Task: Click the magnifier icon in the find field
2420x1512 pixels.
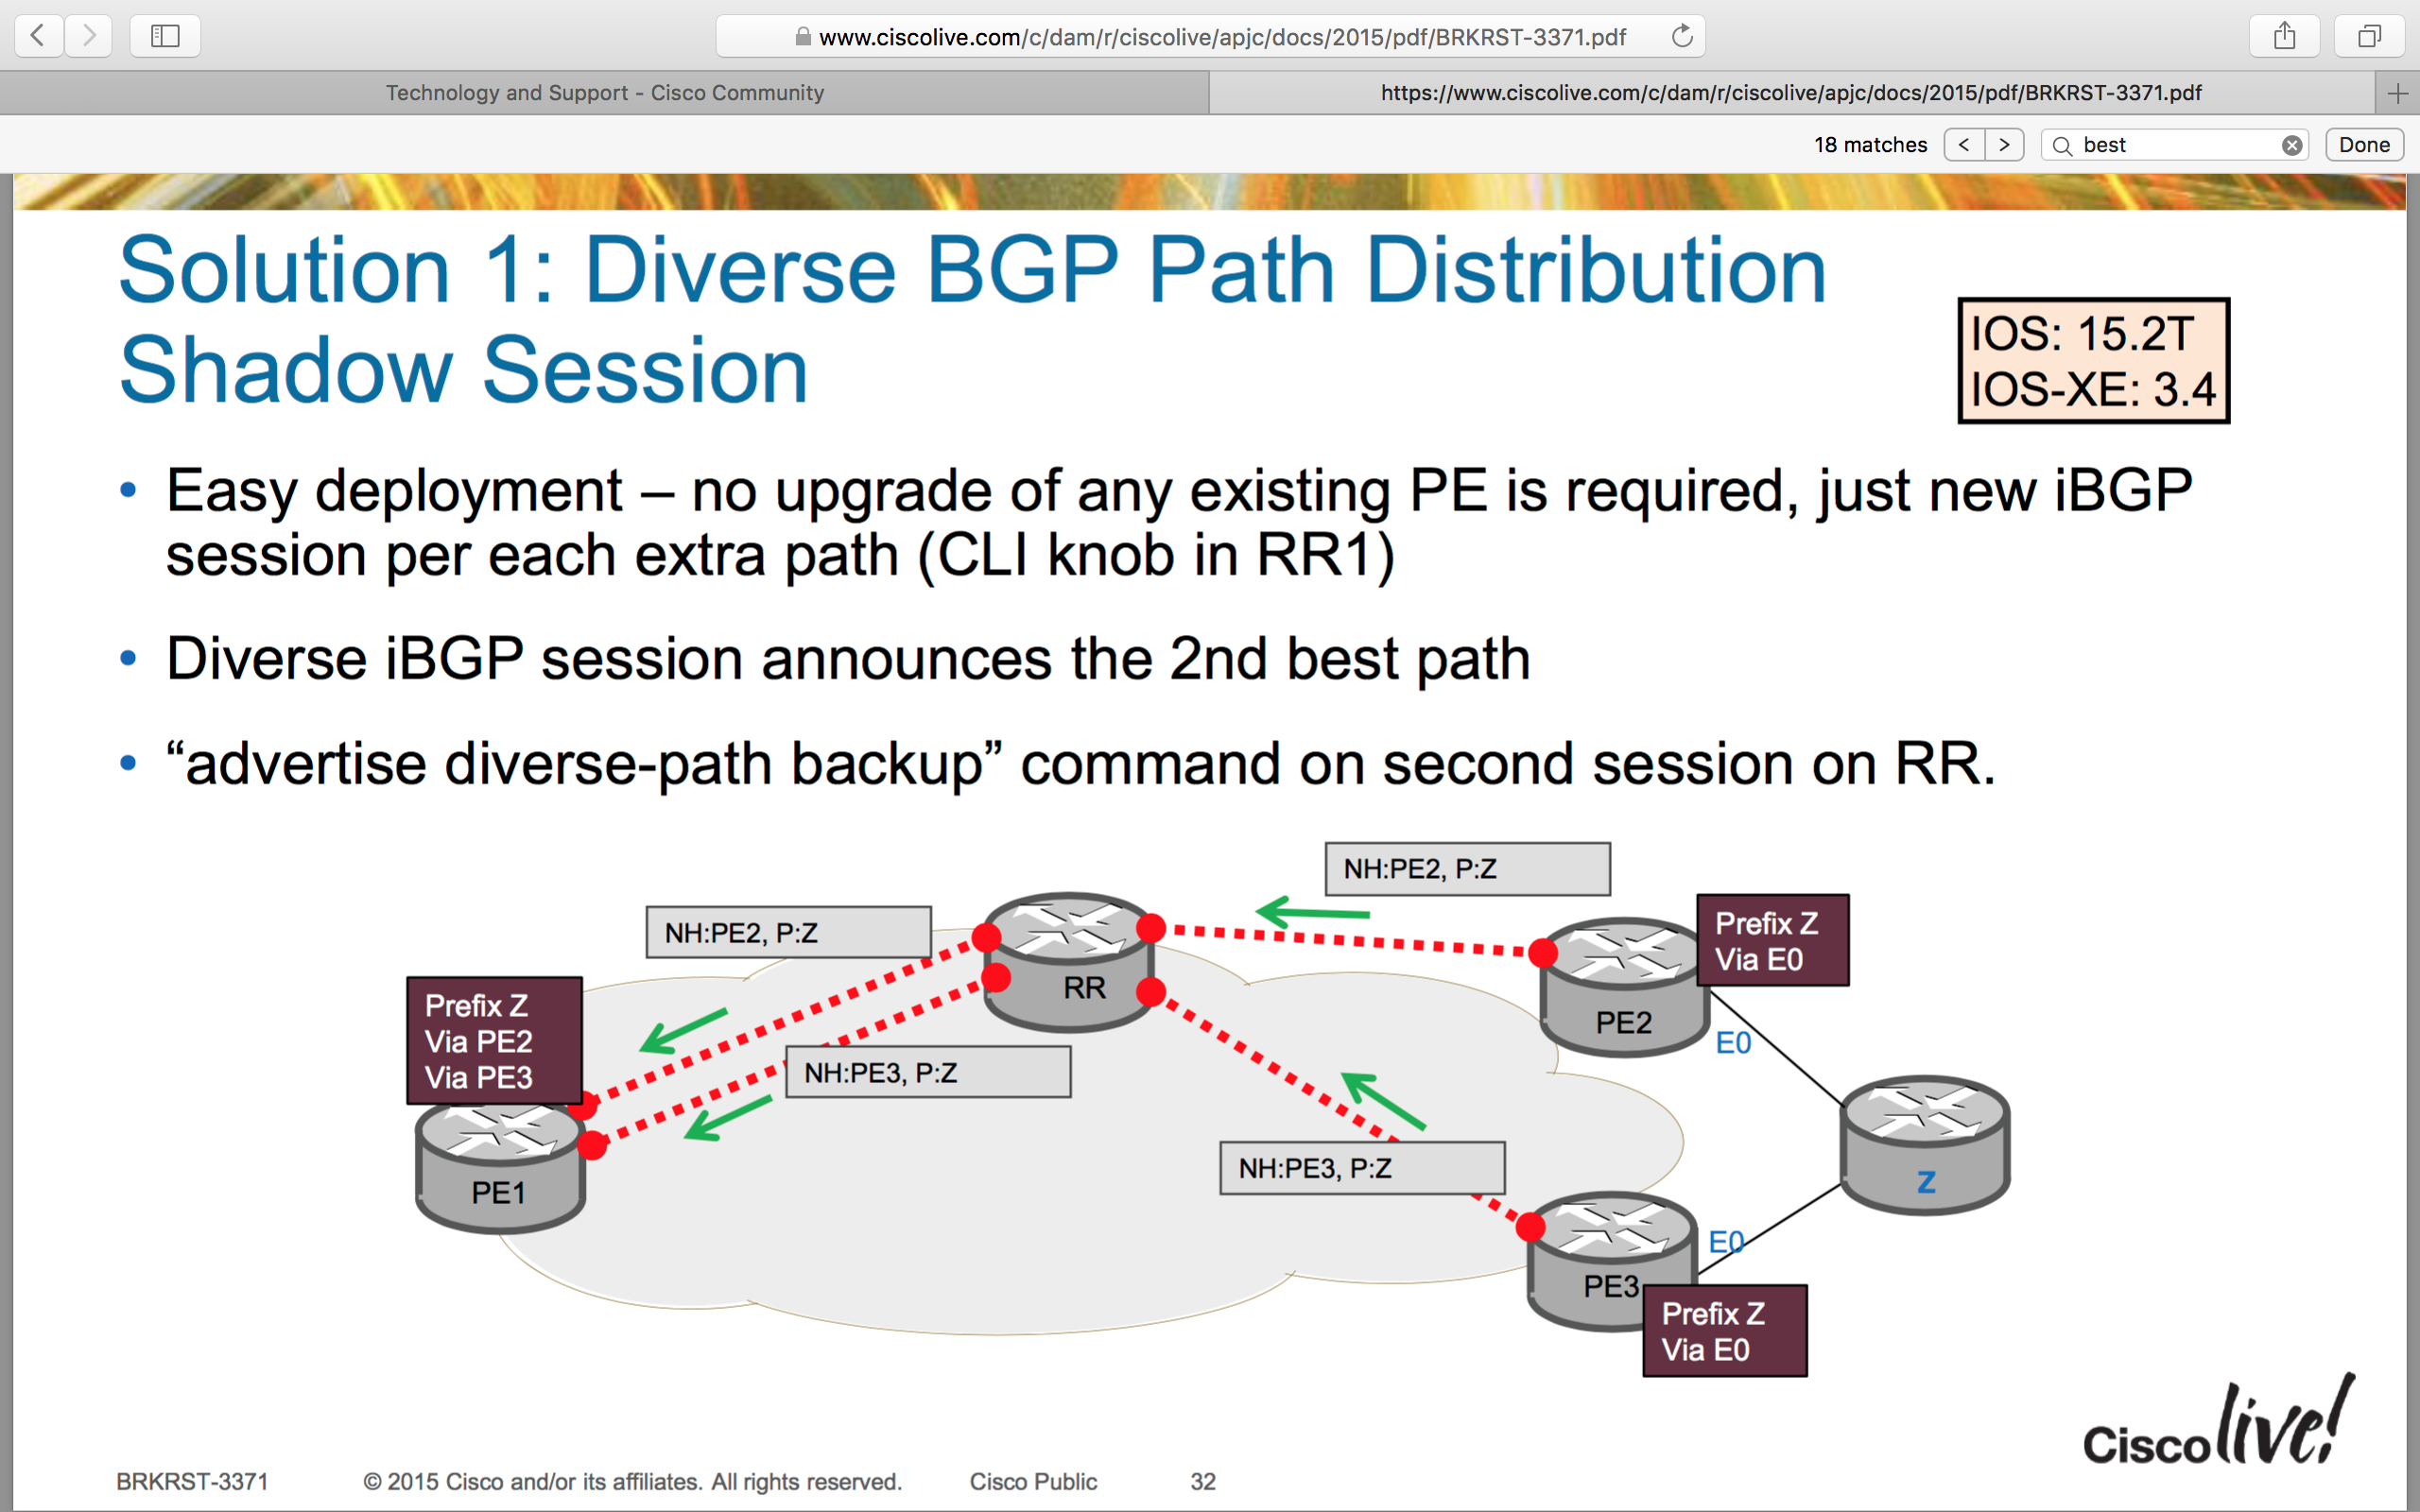Action: [x=2065, y=144]
